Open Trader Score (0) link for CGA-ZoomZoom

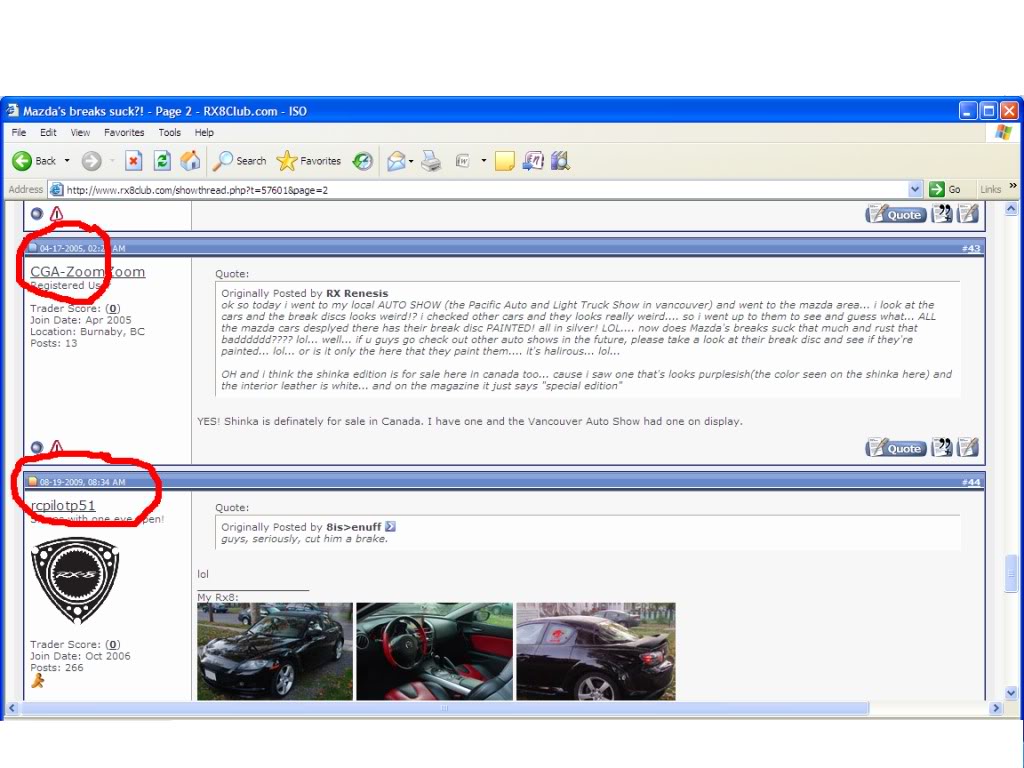coord(113,308)
